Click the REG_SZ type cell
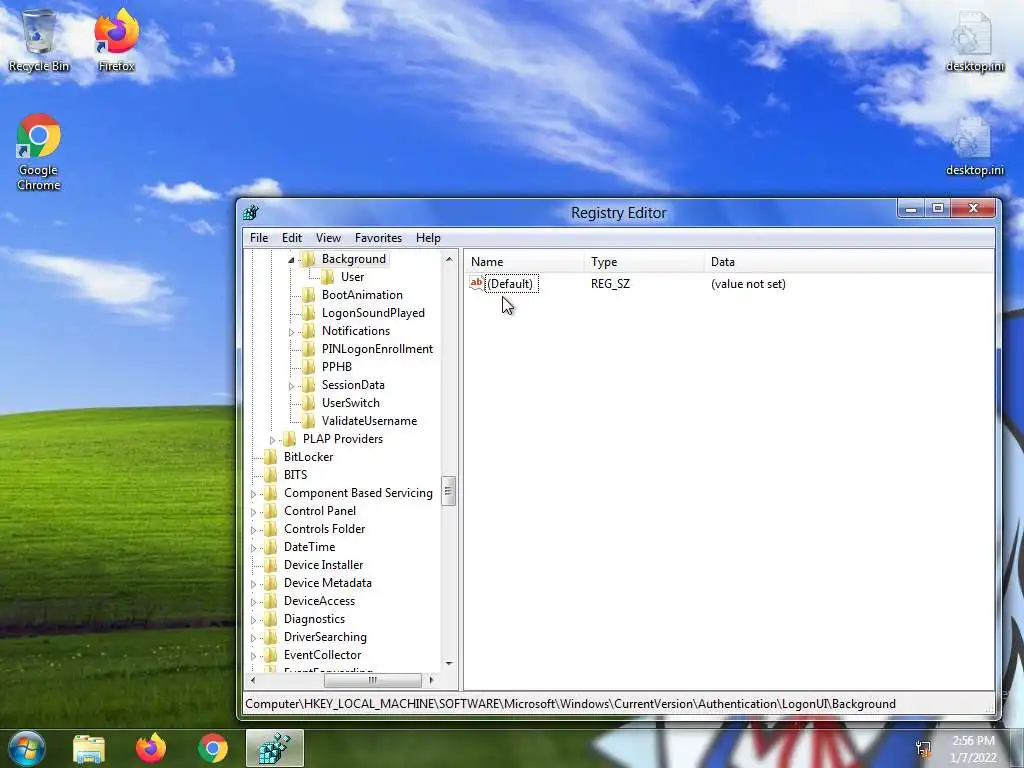Image resolution: width=1024 pixels, height=768 pixels. click(x=611, y=284)
